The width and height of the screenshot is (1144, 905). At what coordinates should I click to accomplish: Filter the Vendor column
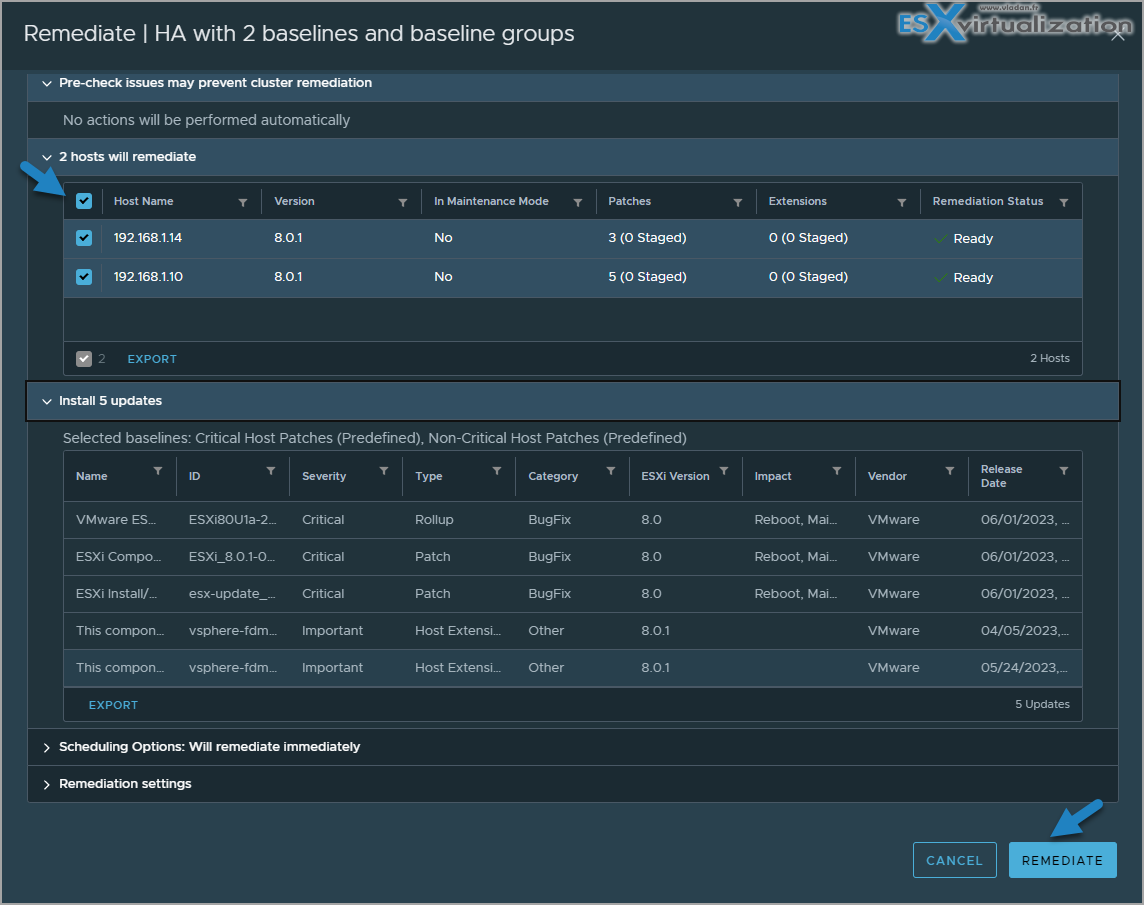tap(950, 471)
